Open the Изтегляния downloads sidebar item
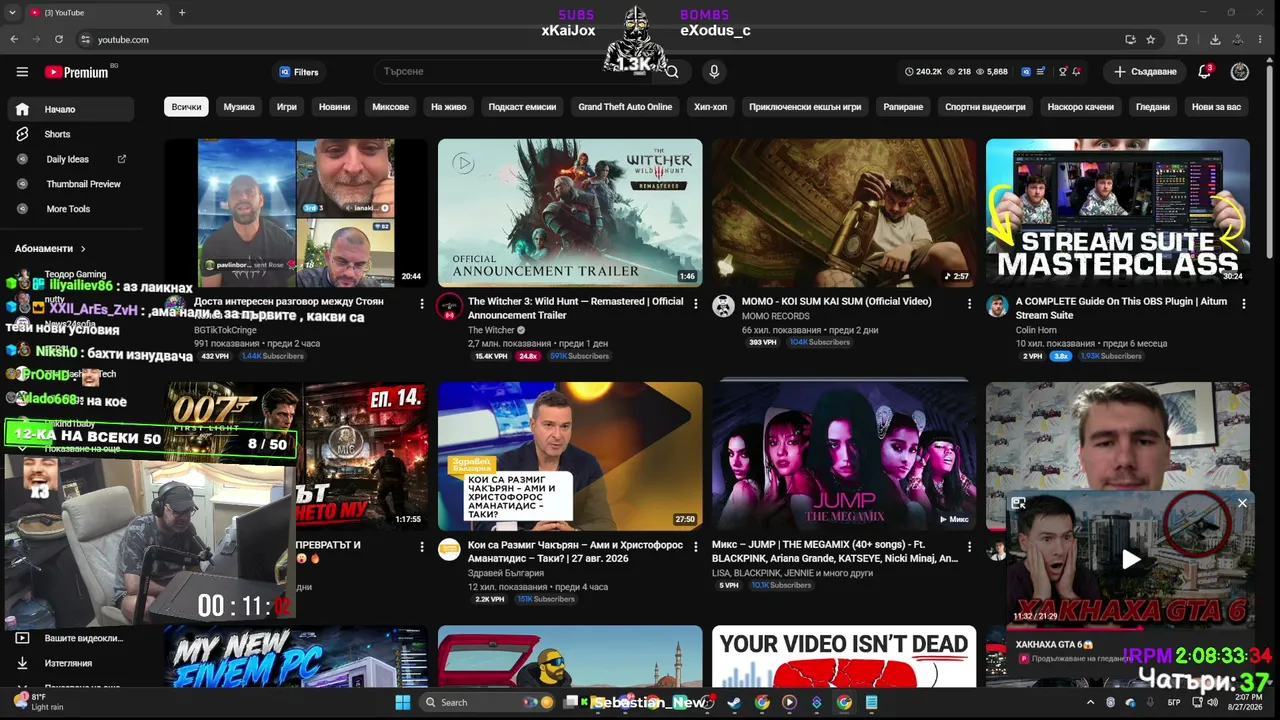 (70, 663)
